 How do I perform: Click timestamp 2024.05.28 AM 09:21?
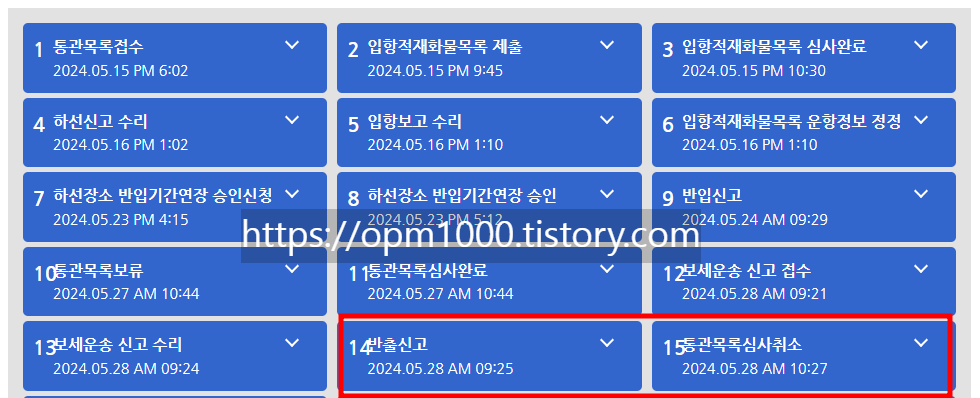tap(754, 294)
